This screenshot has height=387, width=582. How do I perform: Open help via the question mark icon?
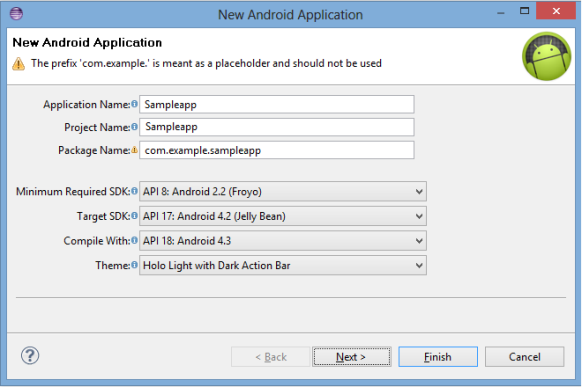point(30,355)
